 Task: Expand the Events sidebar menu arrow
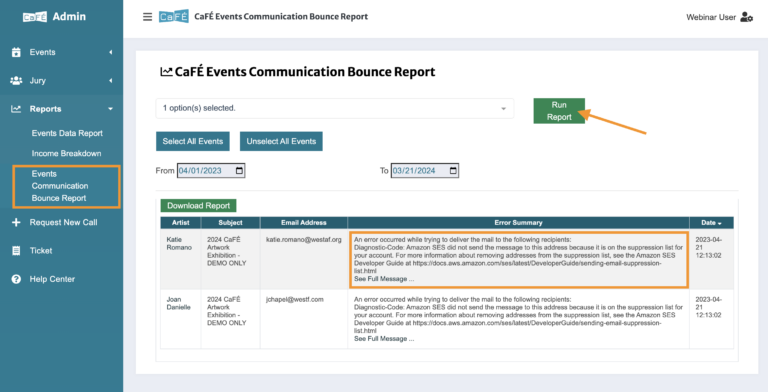coord(111,52)
